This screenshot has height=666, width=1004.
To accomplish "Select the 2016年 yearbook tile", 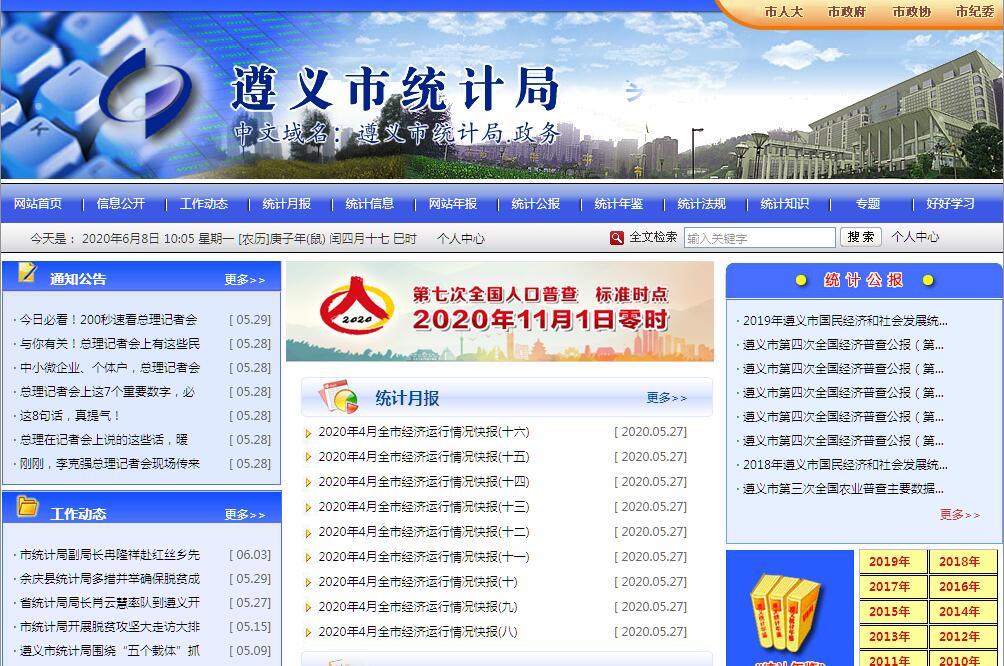I will 962,587.
